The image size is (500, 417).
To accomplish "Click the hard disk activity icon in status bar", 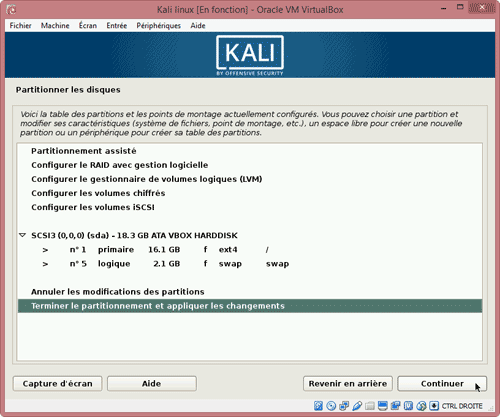I will coord(318,405).
